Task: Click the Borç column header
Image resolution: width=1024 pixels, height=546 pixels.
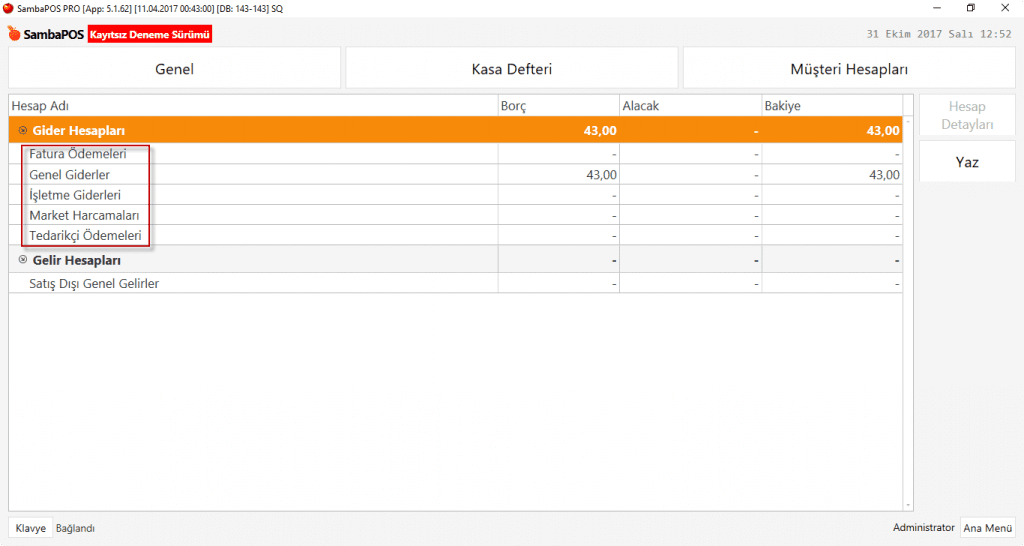Action: click(513, 105)
